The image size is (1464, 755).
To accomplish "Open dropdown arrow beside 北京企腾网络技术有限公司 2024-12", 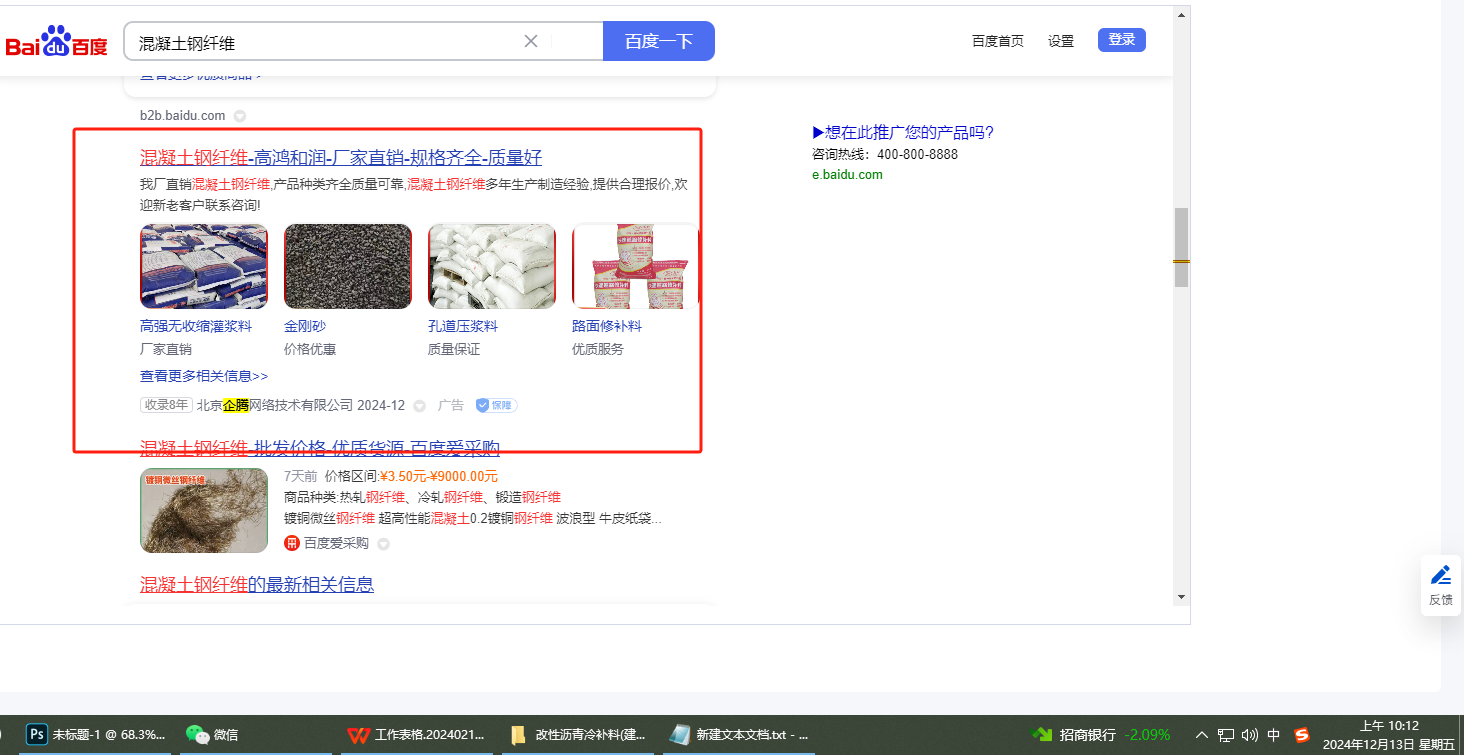I will [x=420, y=406].
